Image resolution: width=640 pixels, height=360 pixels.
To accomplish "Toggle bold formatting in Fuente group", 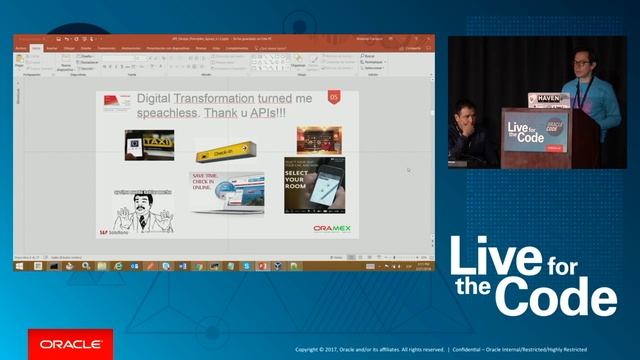I will pyautogui.click(x=104, y=66).
